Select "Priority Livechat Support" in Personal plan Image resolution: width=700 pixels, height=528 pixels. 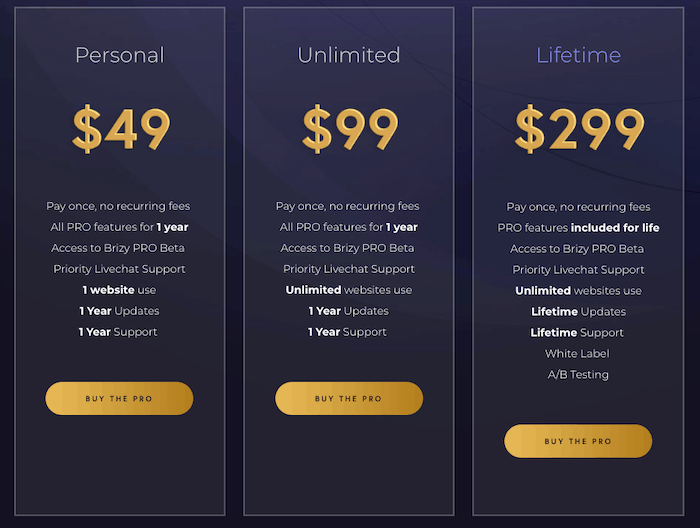coord(119,269)
